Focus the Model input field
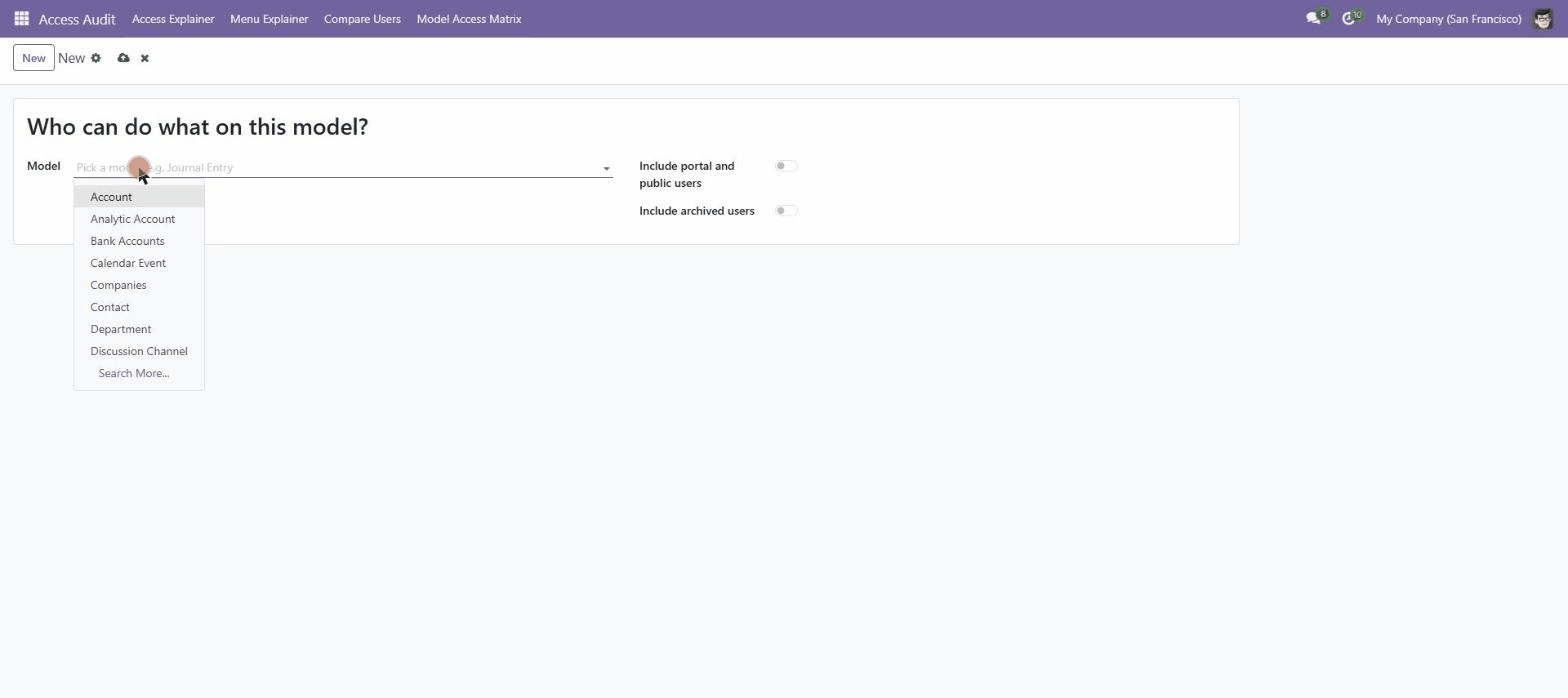This screenshot has width=1568, height=698. (337, 168)
